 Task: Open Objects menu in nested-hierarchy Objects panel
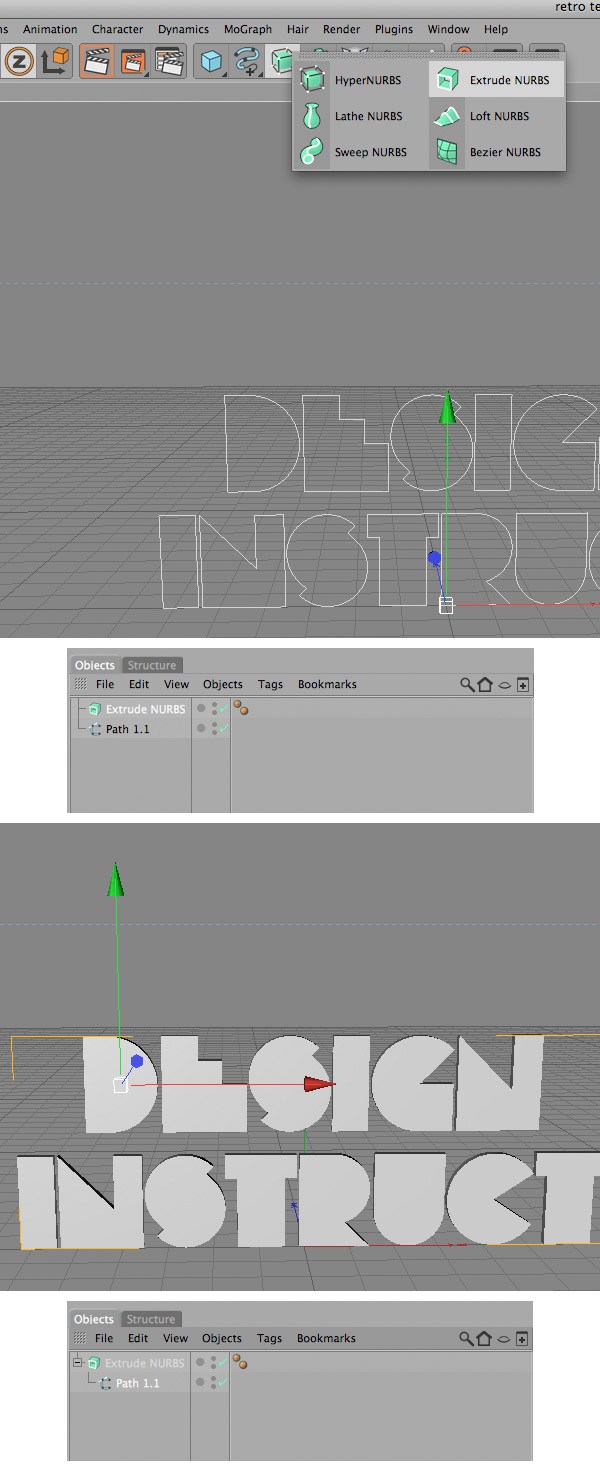[222, 1338]
